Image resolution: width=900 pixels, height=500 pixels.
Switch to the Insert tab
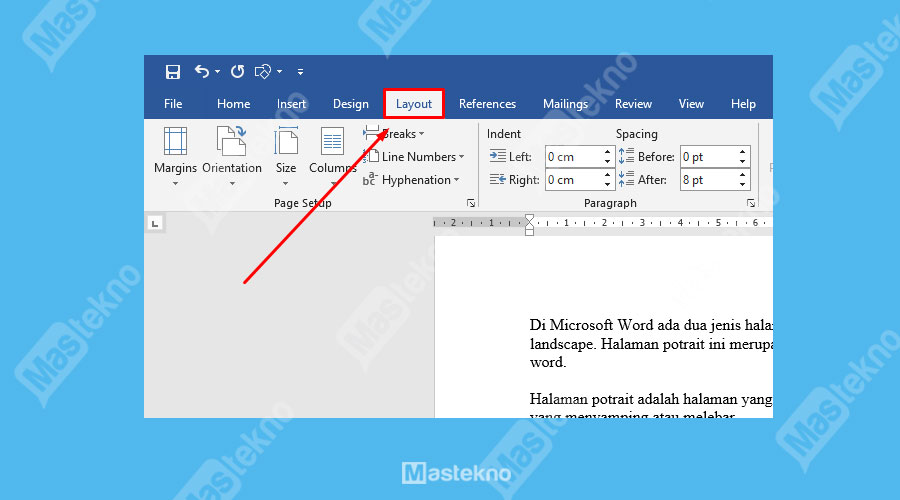tap(291, 104)
